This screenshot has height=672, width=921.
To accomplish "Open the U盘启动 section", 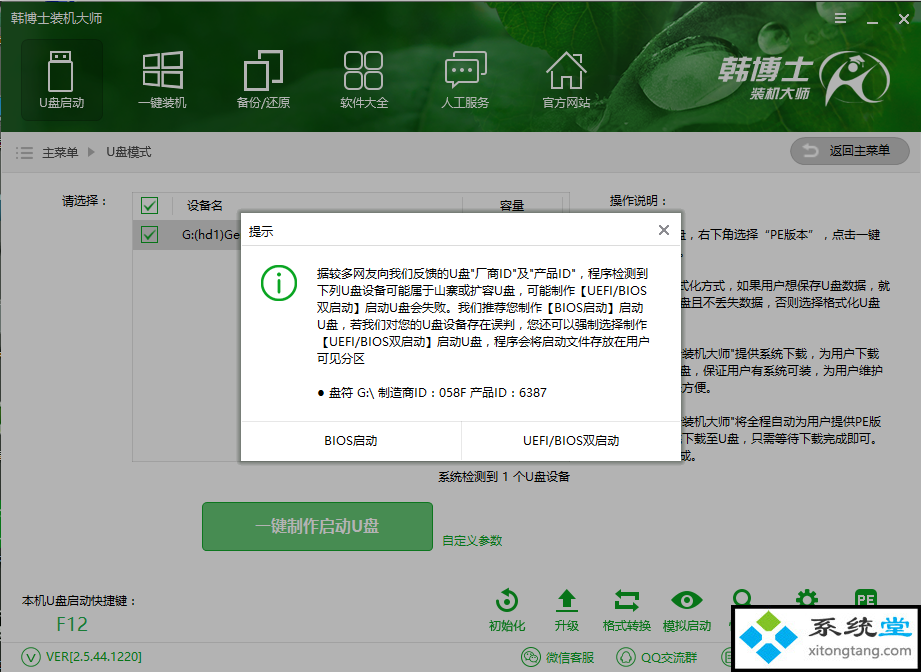I will click(62, 80).
